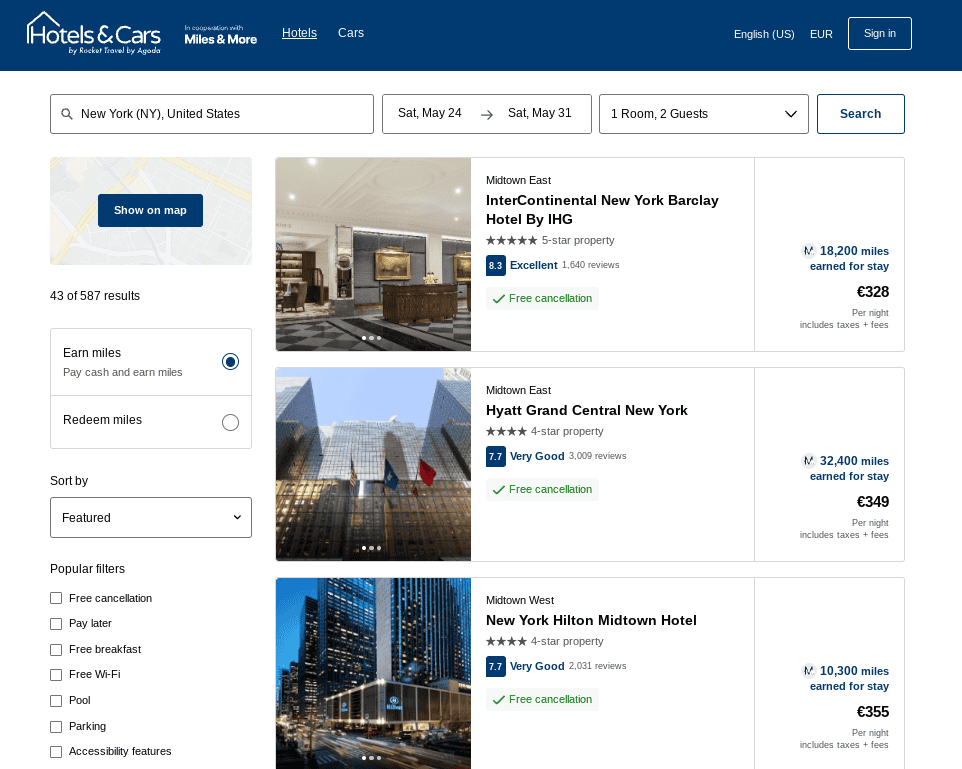
Task: Open the English (US) language selector
Action: tap(764, 34)
